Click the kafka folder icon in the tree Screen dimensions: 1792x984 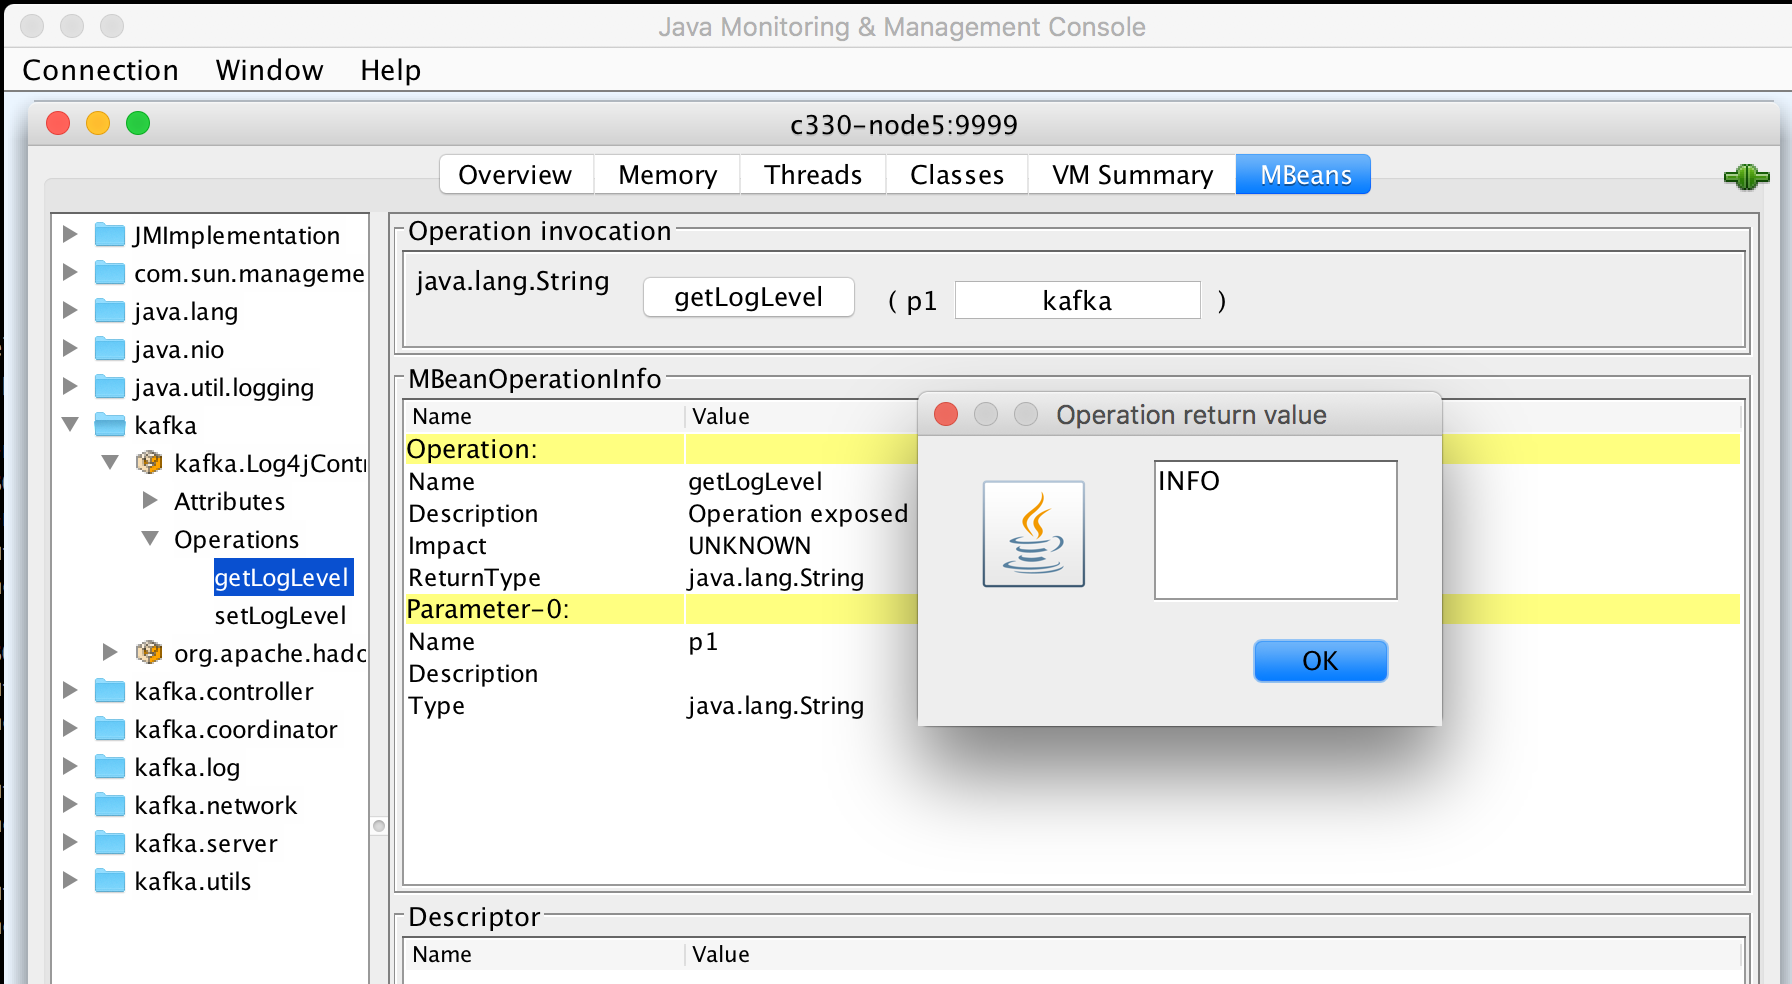tap(108, 424)
